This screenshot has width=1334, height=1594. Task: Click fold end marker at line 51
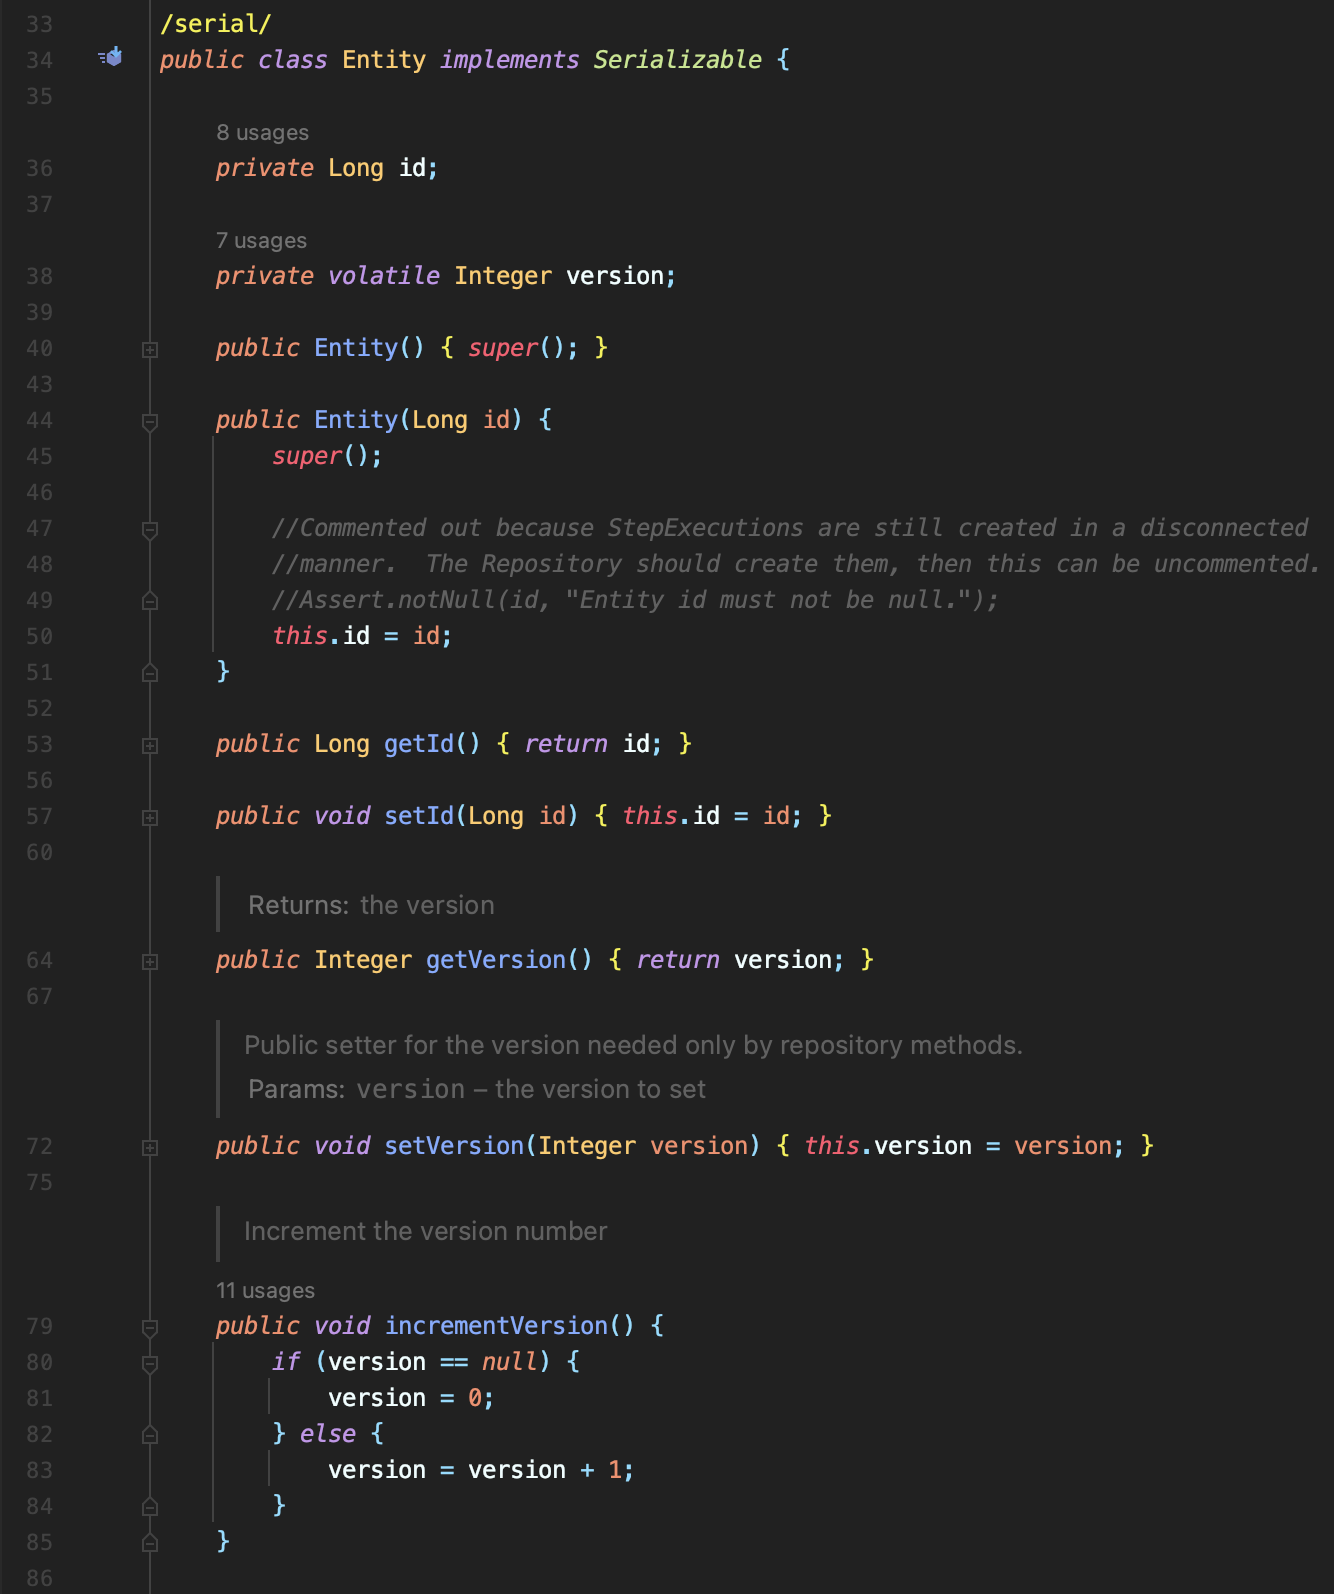pyautogui.click(x=150, y=672)
